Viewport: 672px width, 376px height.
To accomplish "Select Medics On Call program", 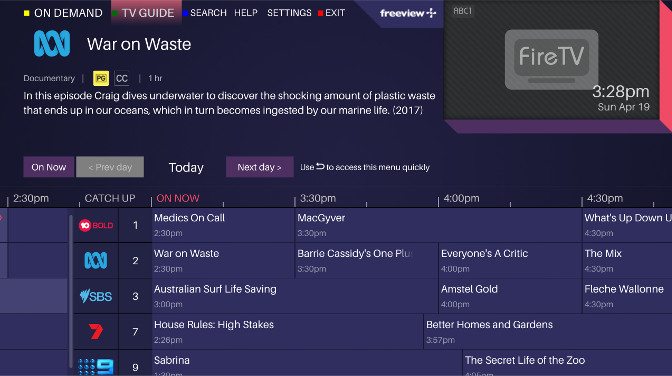I will coord(223,225).
